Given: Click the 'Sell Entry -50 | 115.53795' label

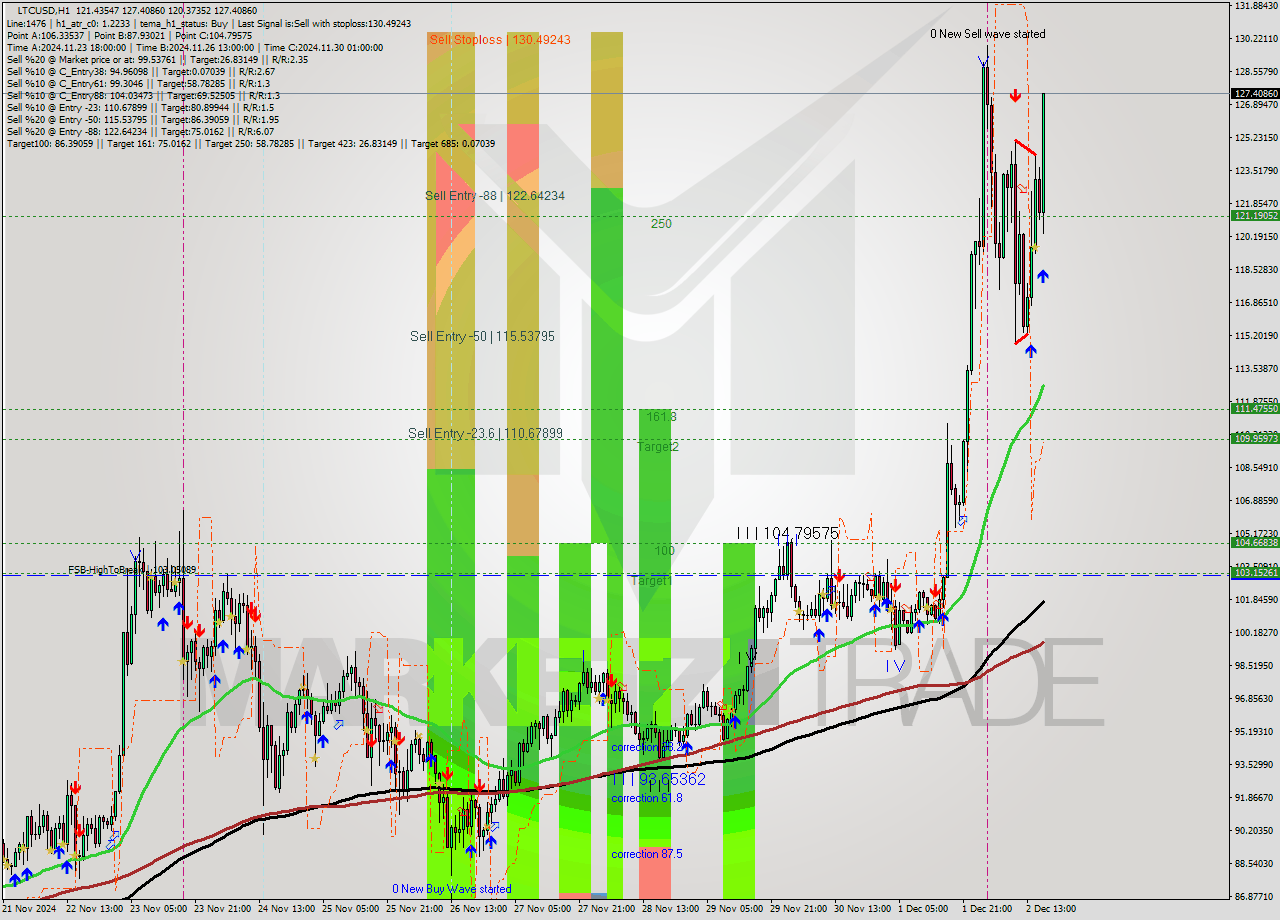Looking at the screenshot, I should 482,336.
